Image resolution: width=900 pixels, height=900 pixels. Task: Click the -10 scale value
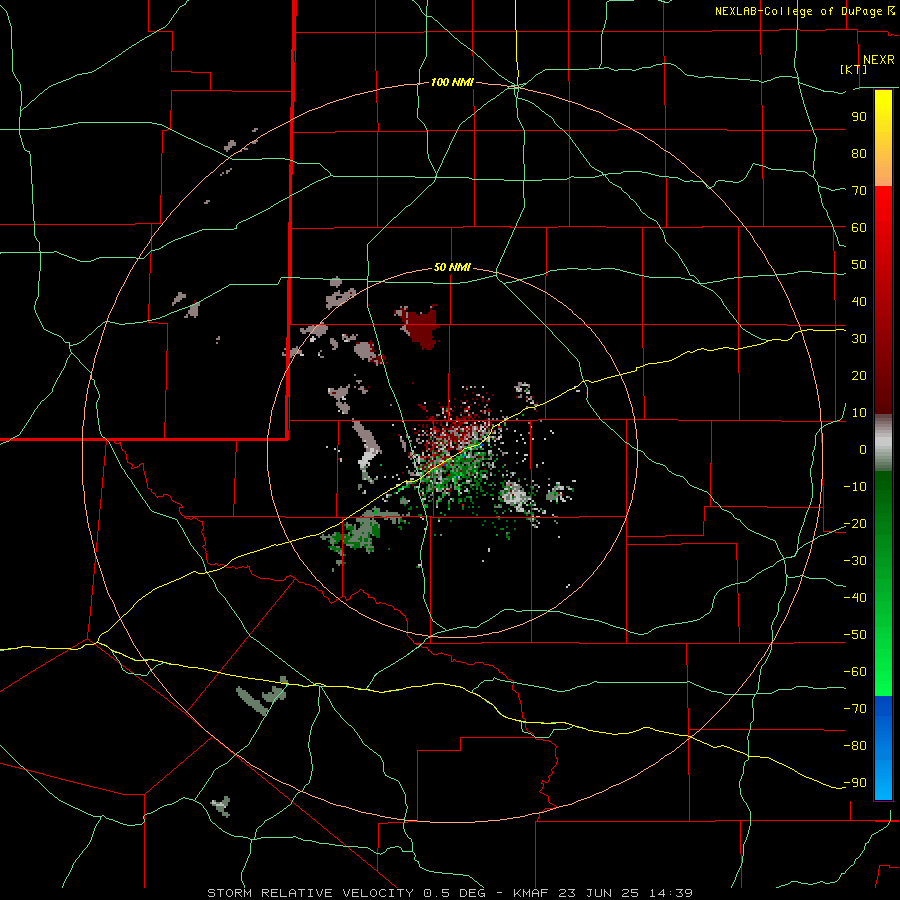point(855,487)
